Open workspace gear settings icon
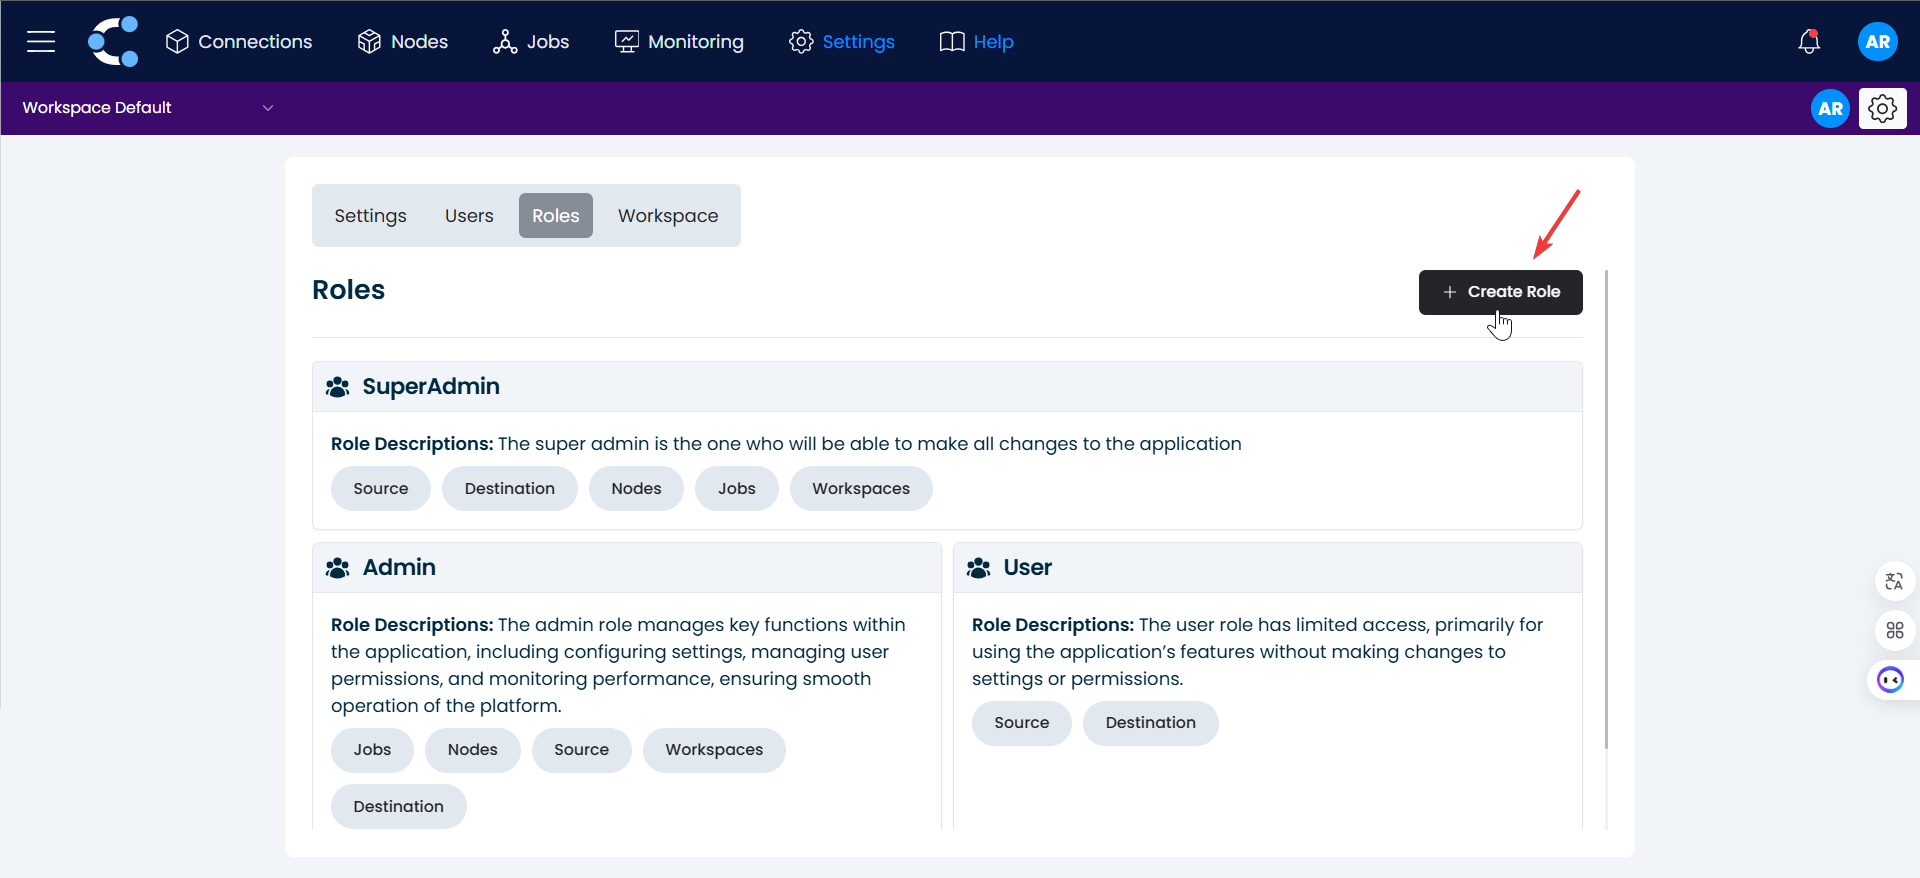 pos(1882,108)
